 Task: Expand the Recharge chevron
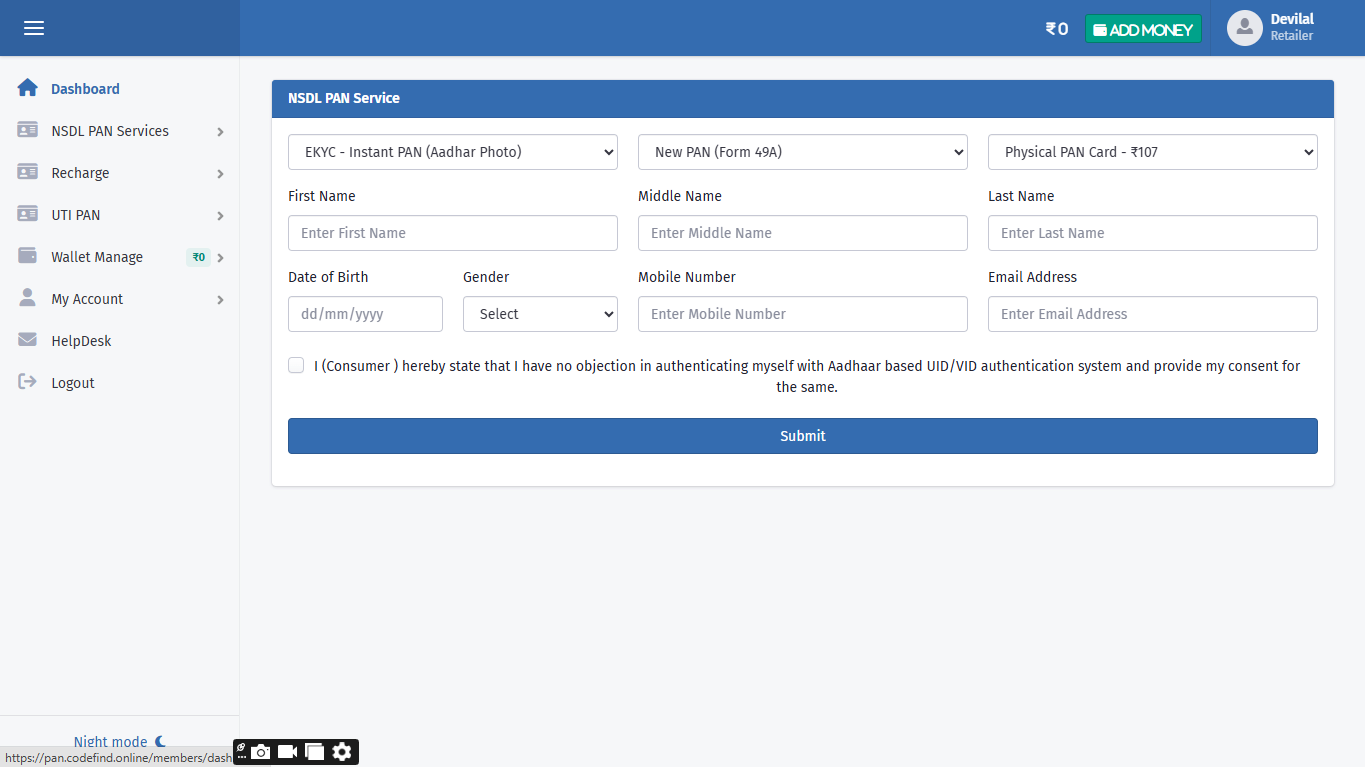point(220,174)
